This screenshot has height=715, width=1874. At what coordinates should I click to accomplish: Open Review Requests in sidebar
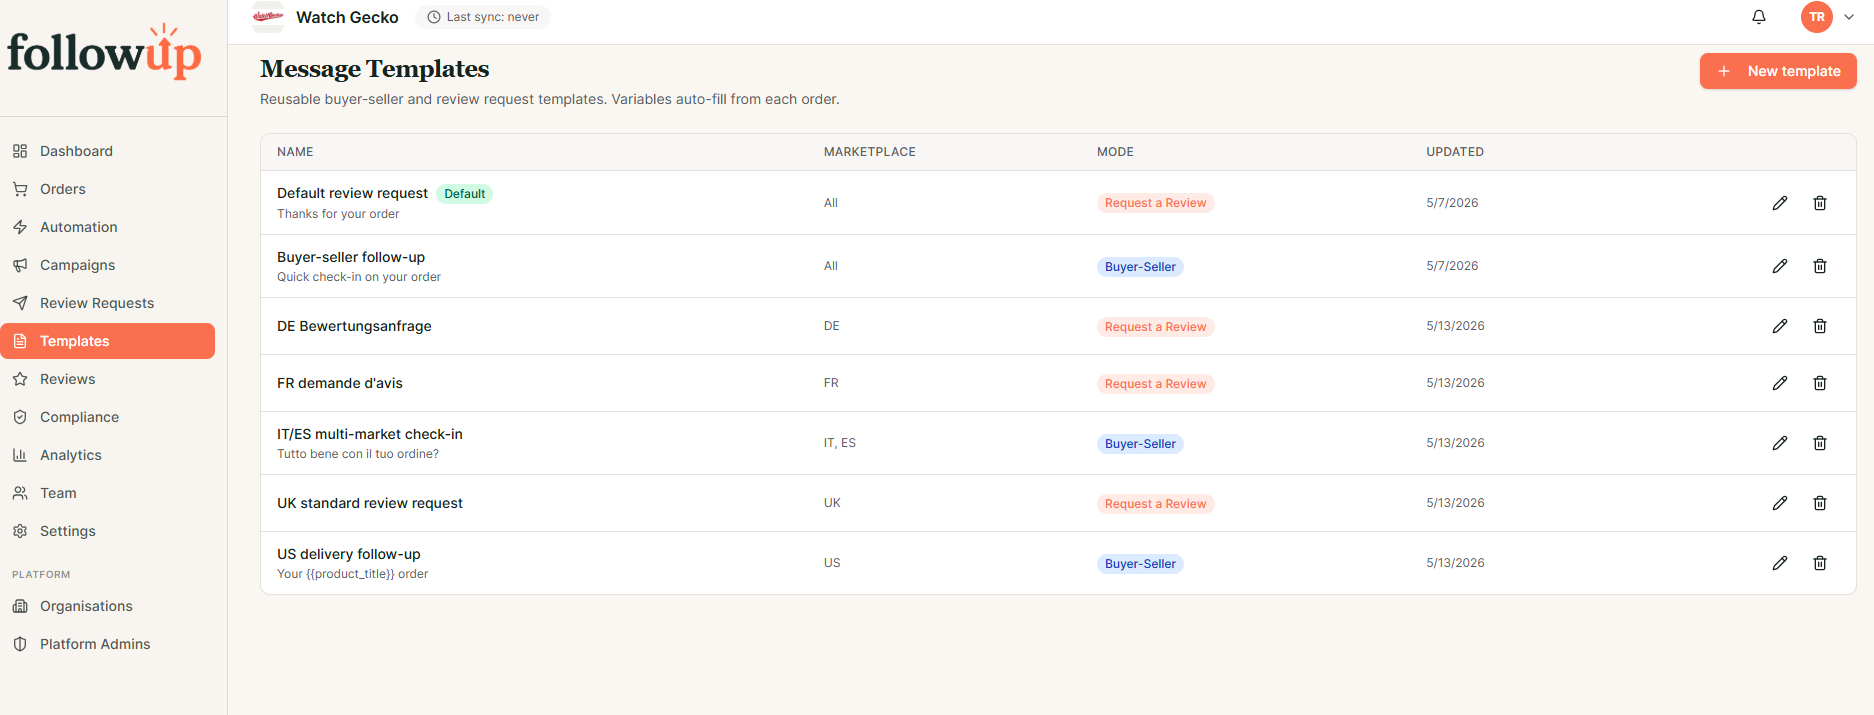pos(107,303)
